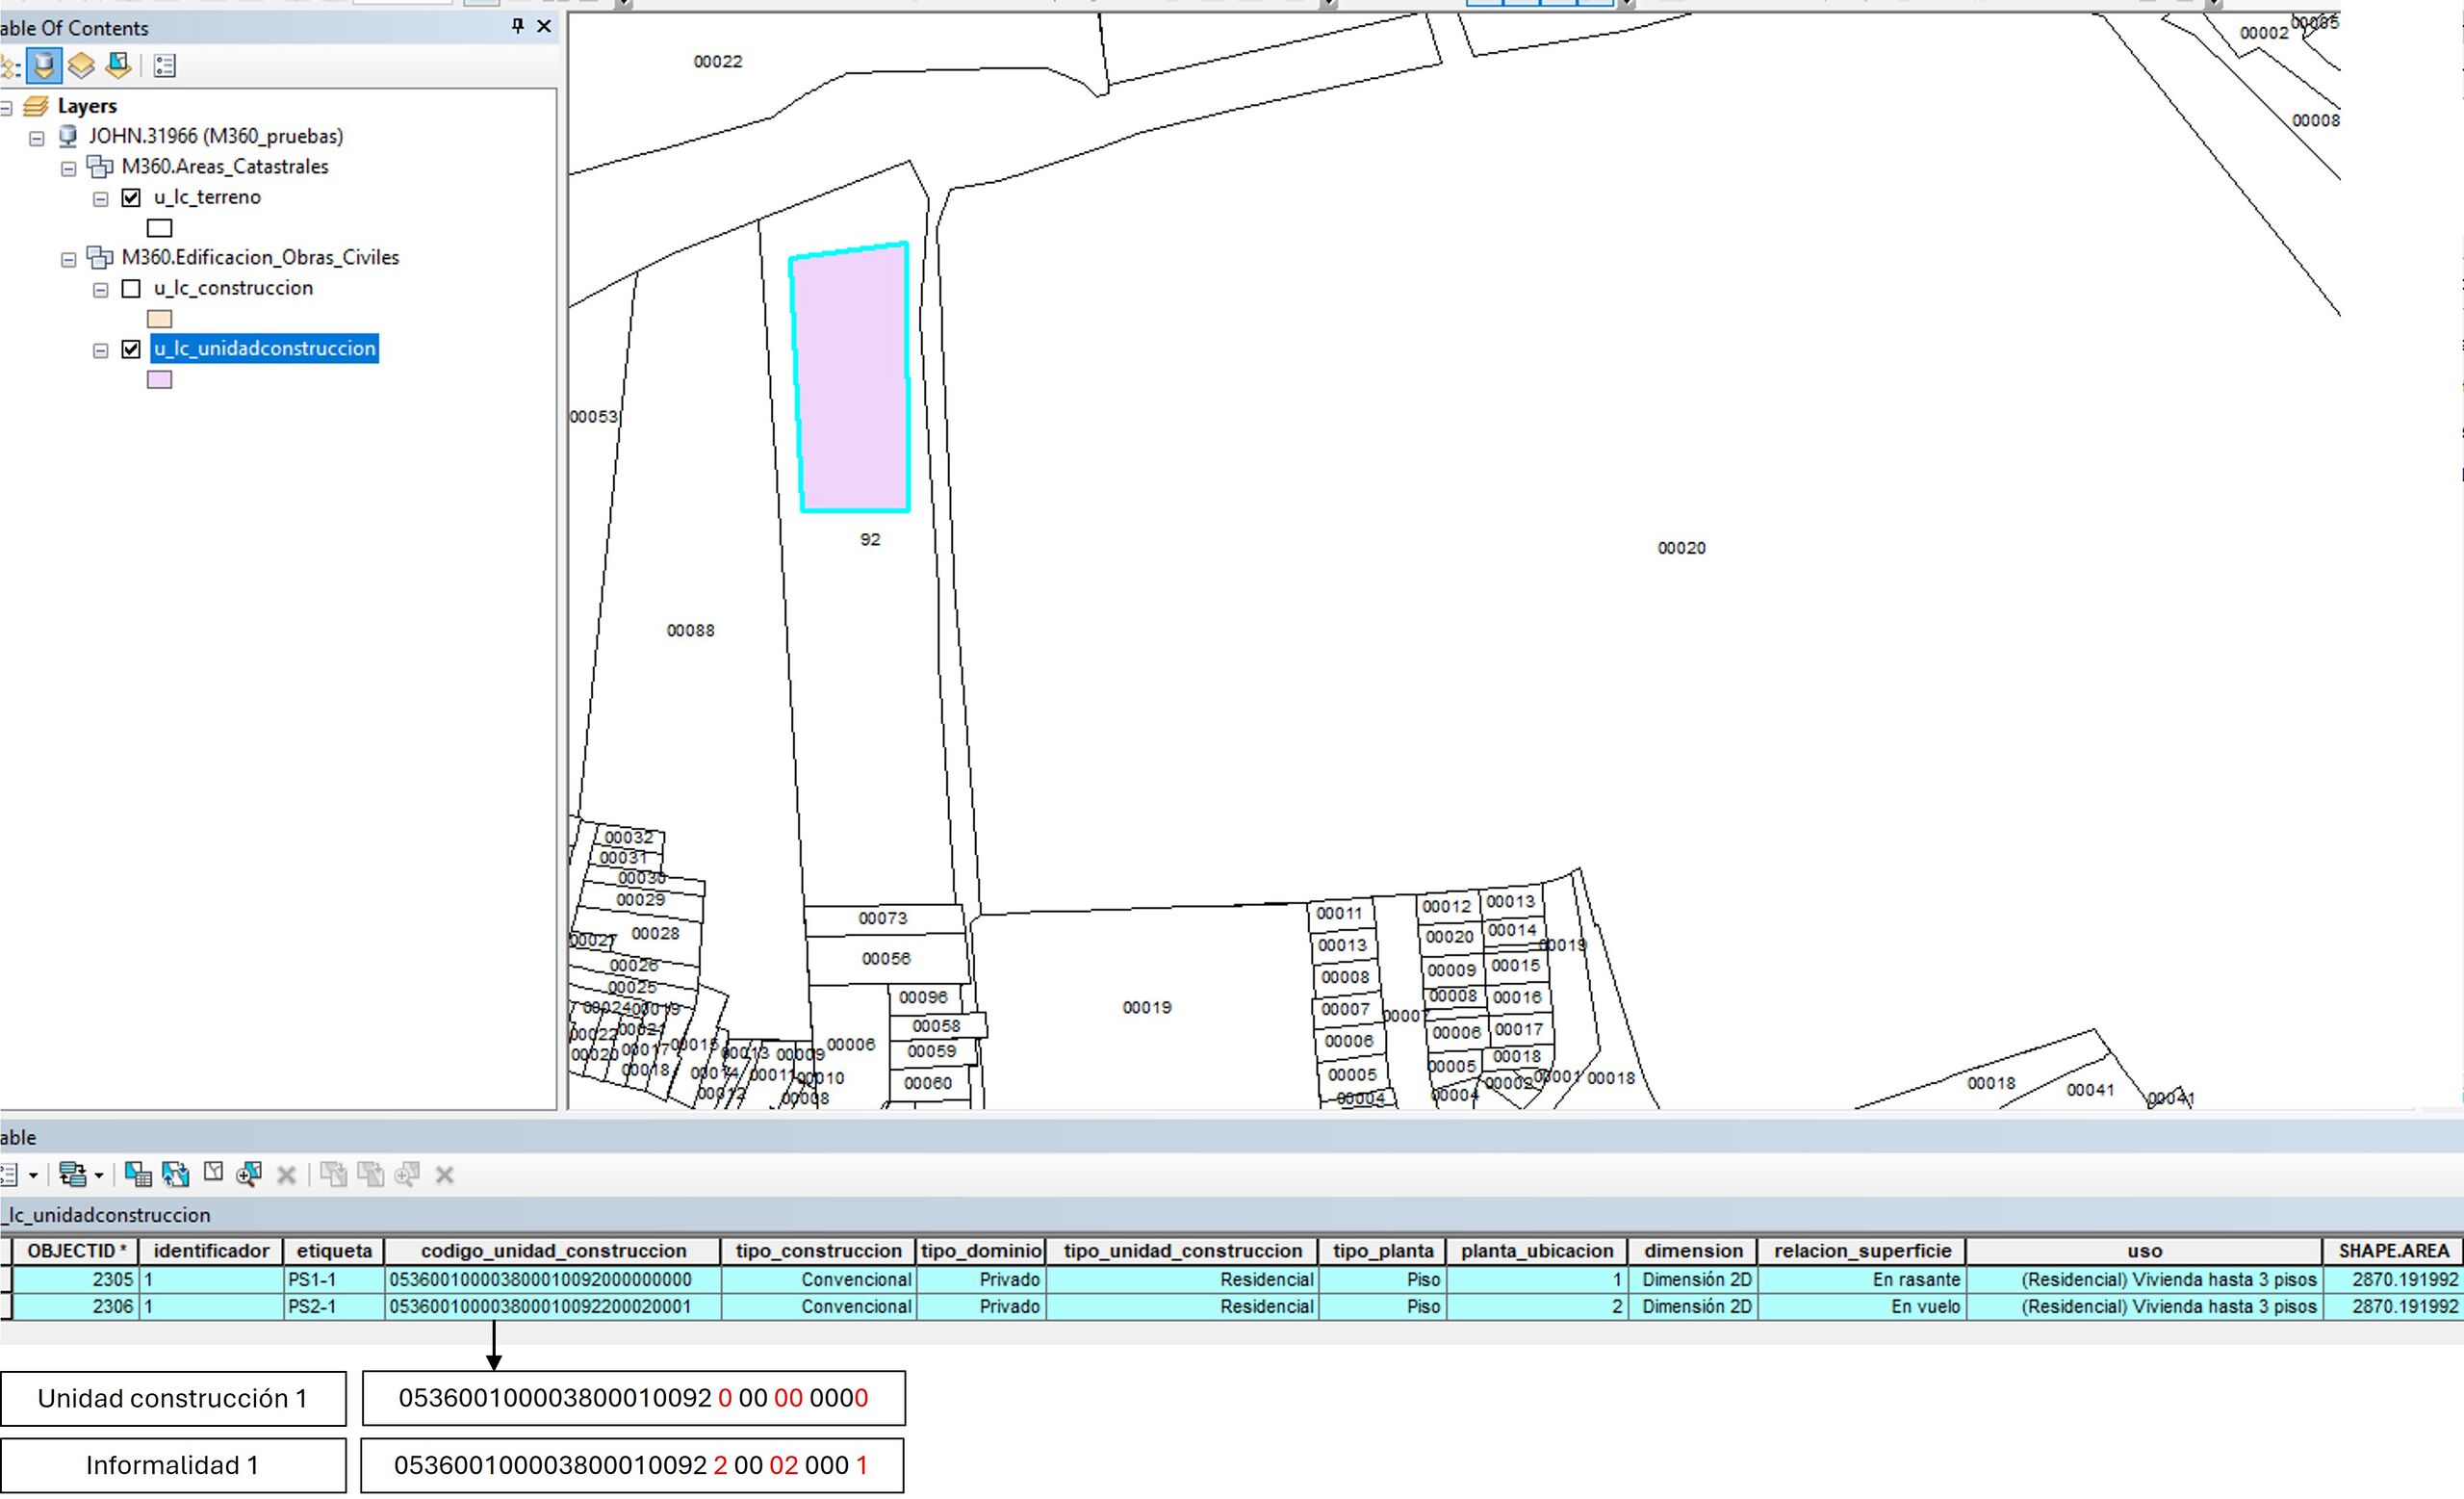Click Select By Attributes in table toolbar
Viewport: 2464px width, 1499px height.
tap(138, 1174)
